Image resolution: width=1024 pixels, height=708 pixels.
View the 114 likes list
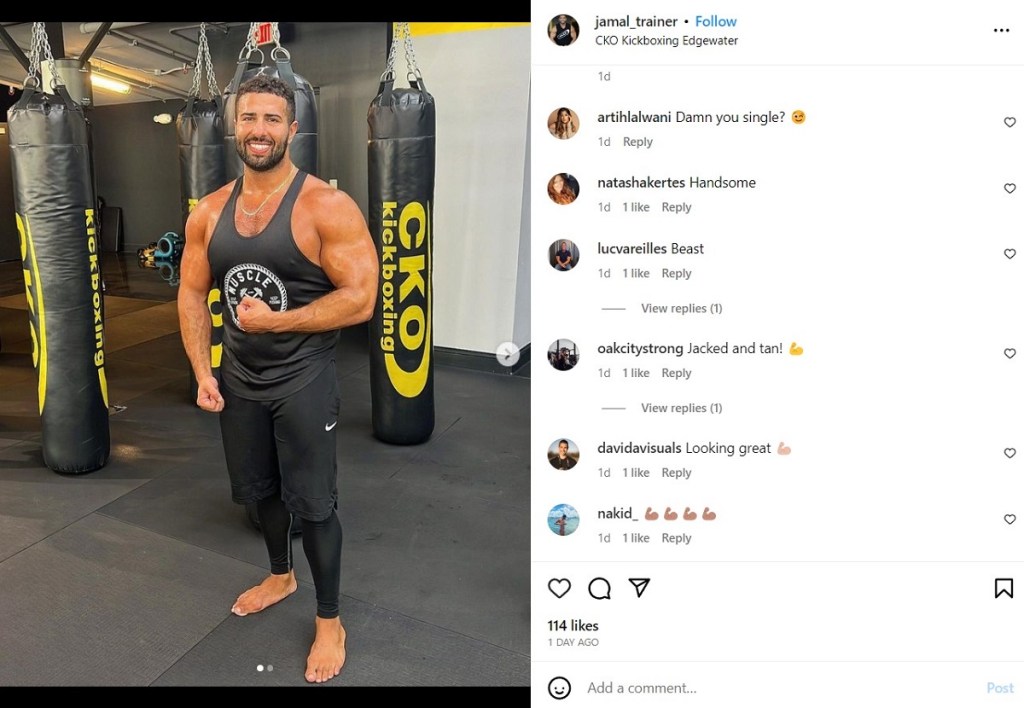[x=573, y=626]
